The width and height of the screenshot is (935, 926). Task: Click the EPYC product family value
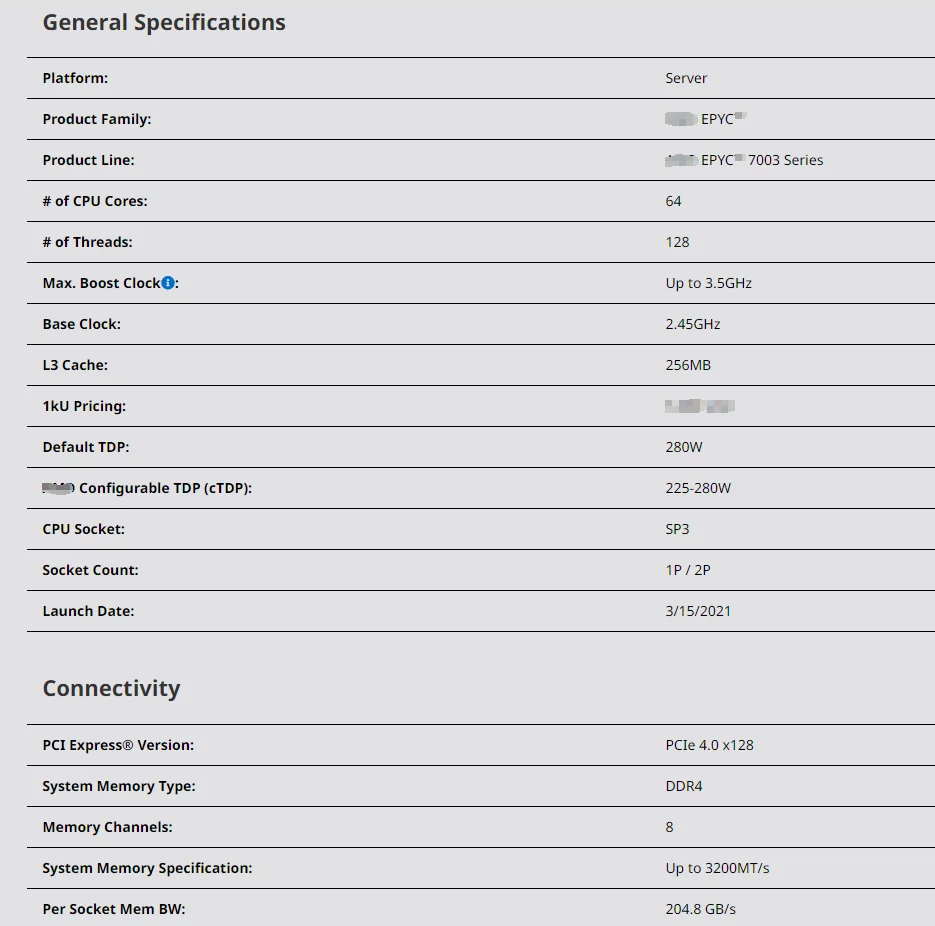click(708, 119)
